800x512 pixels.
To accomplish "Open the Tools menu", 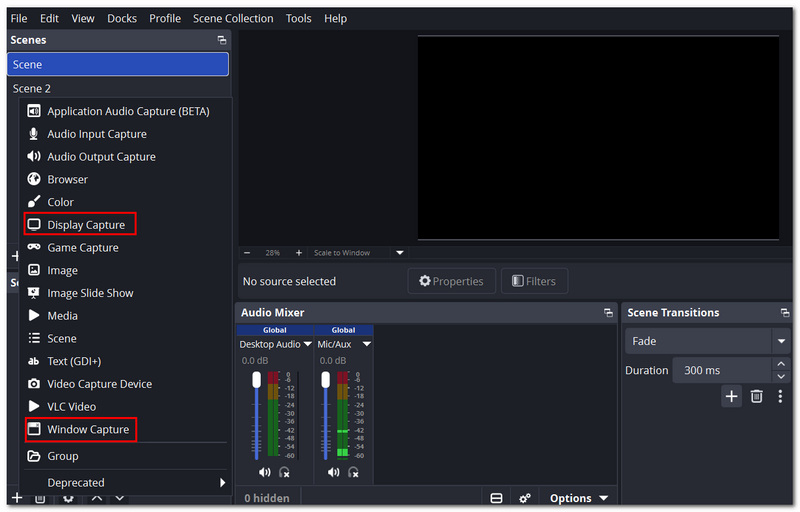I will (298, 18).
